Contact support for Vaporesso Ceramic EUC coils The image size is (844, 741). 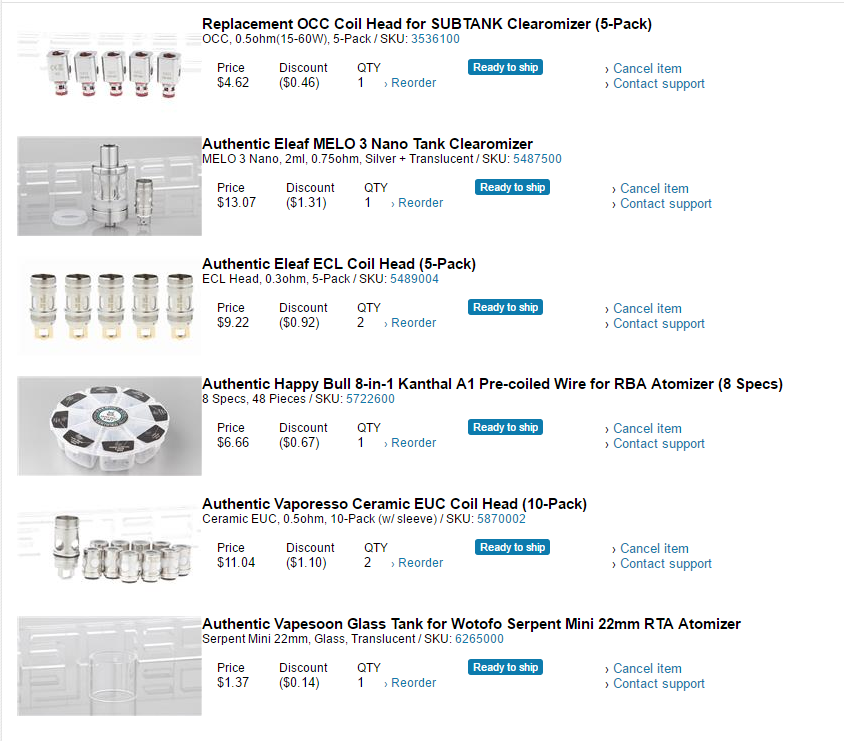click(665, 564)
